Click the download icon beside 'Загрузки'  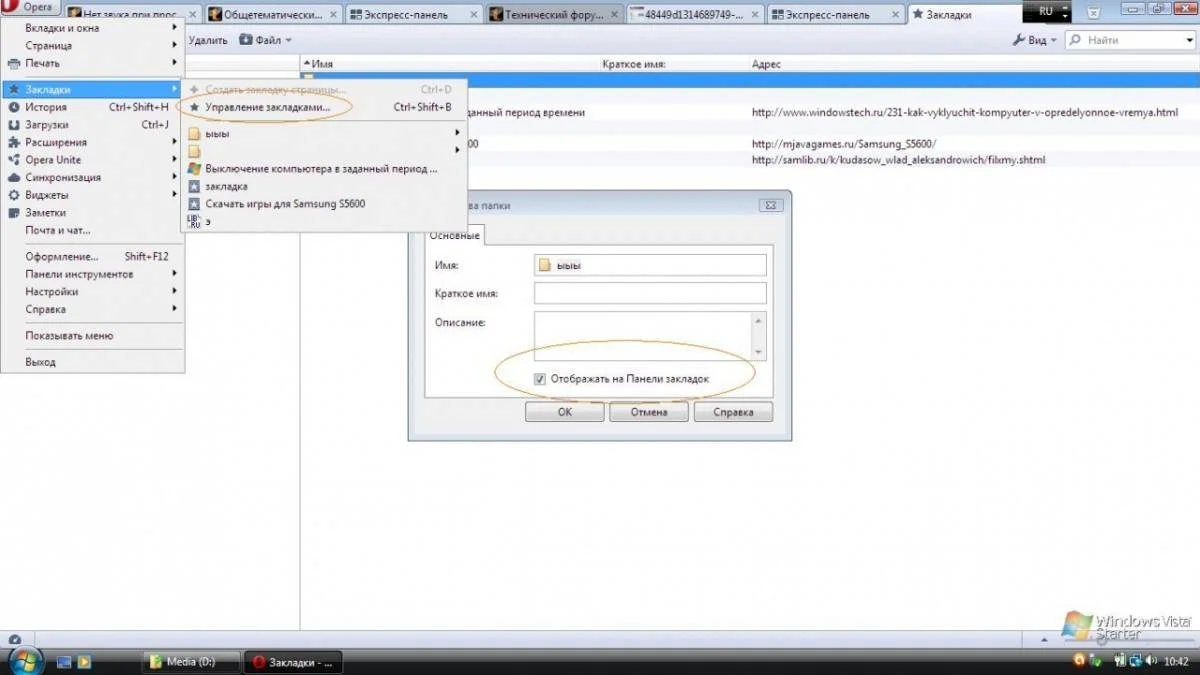click(14, 125)
